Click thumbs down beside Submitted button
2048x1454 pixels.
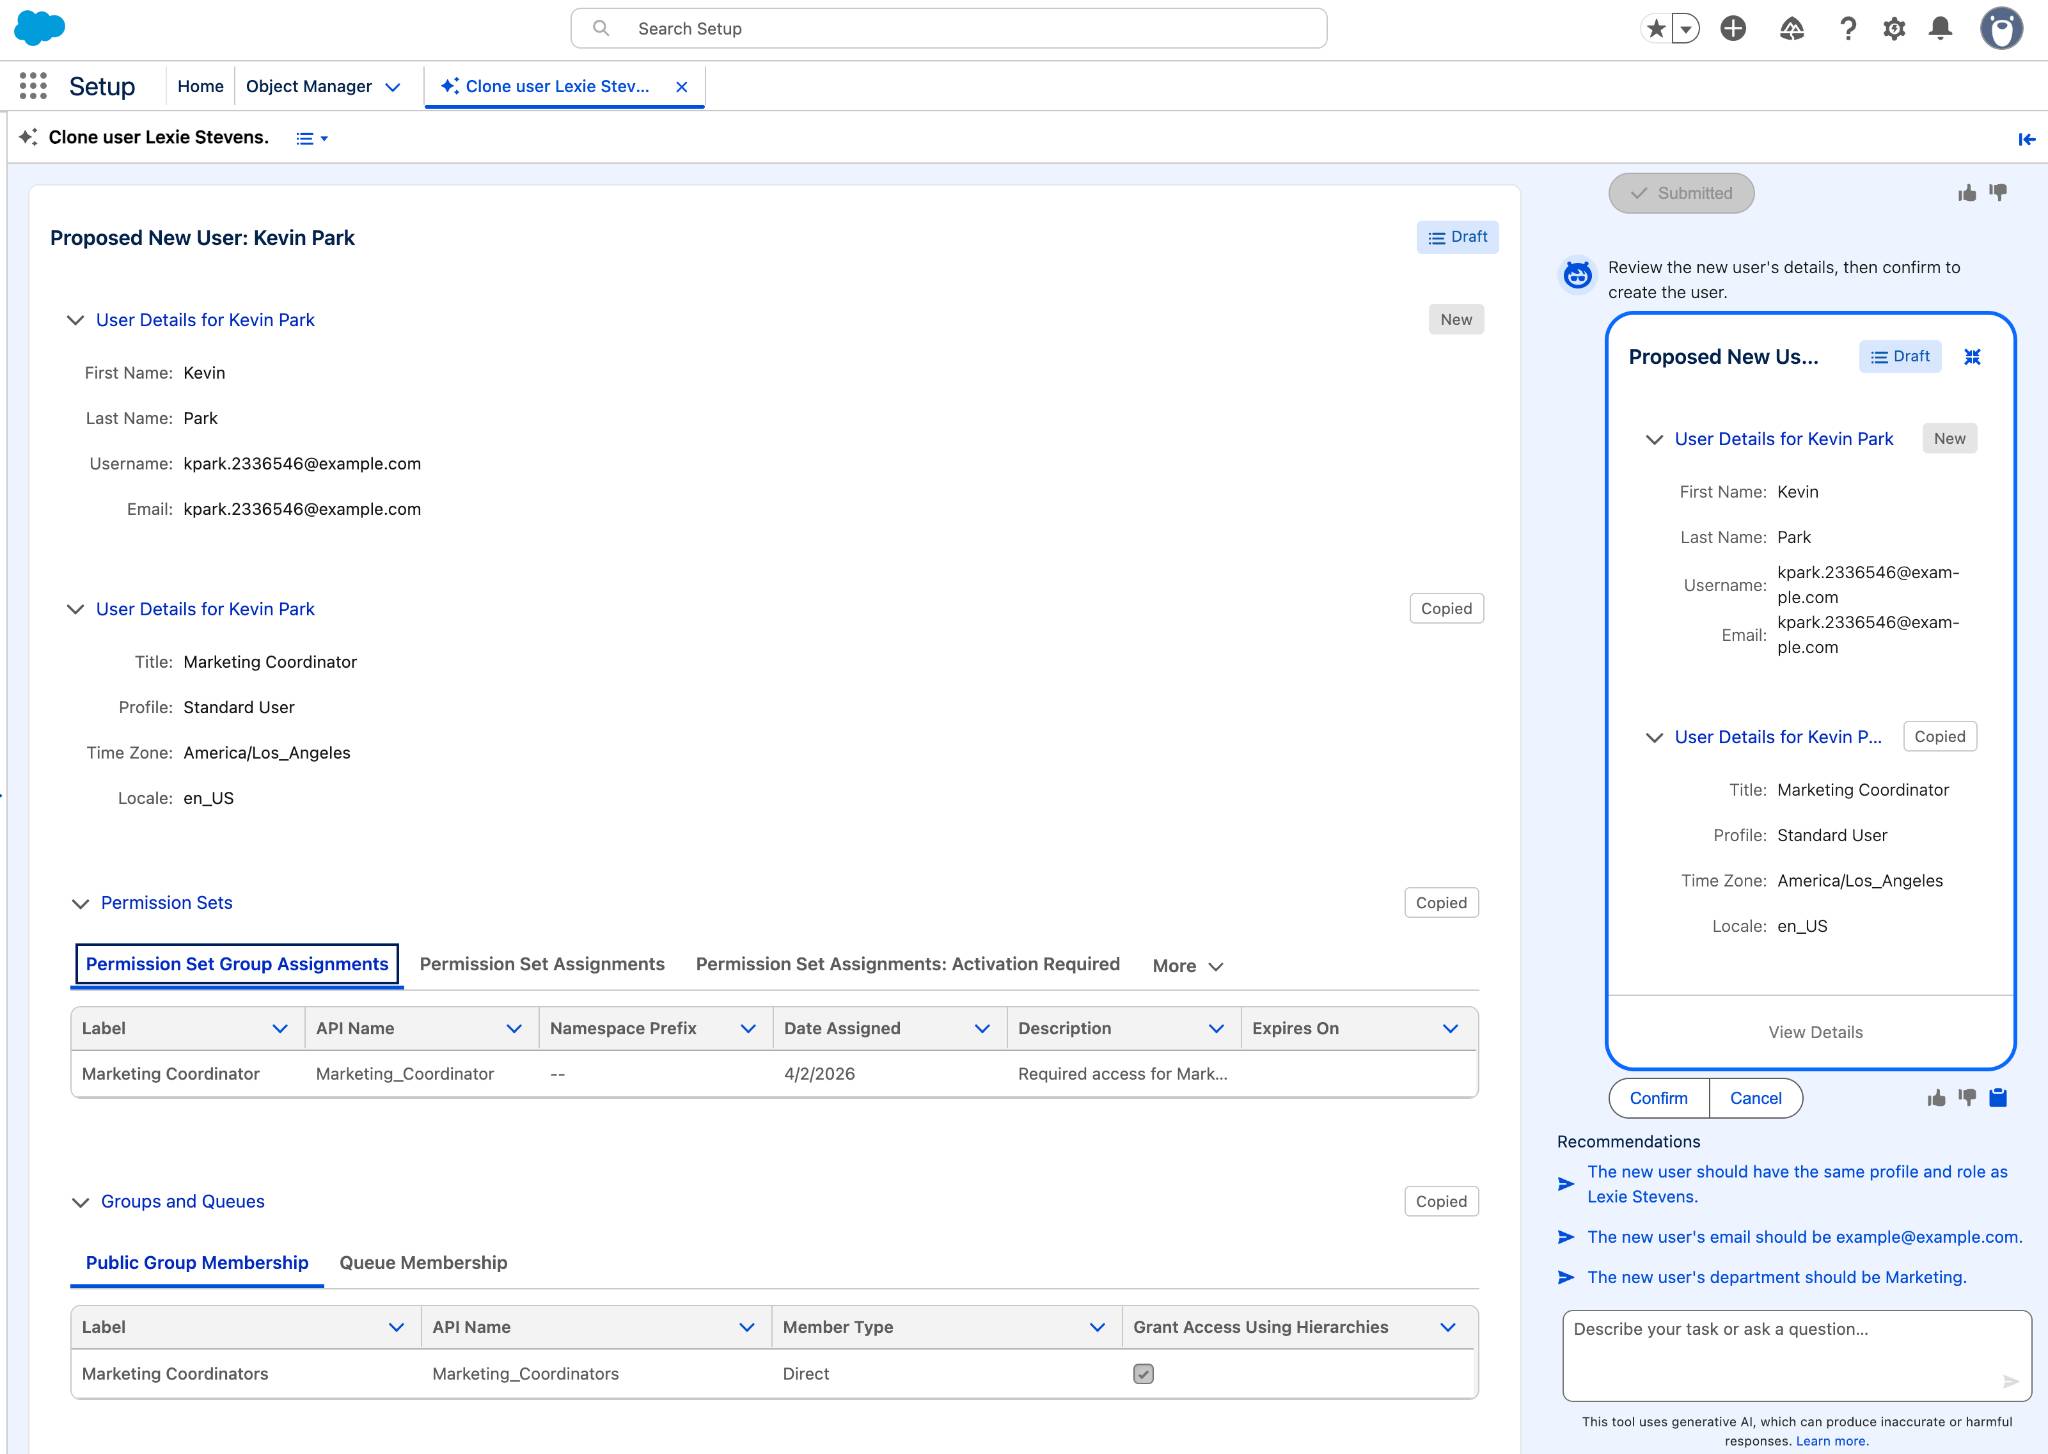click(x=1998, y=193)
